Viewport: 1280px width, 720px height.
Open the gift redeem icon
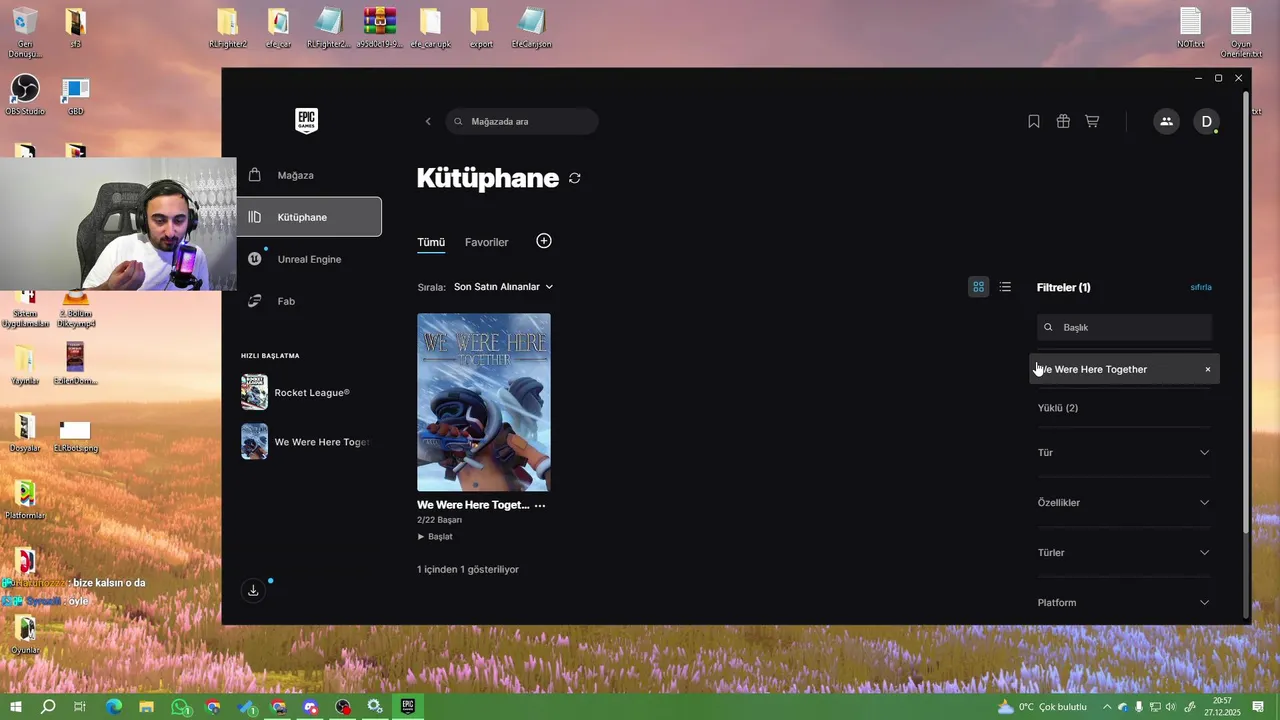(x=1063, y=121)
